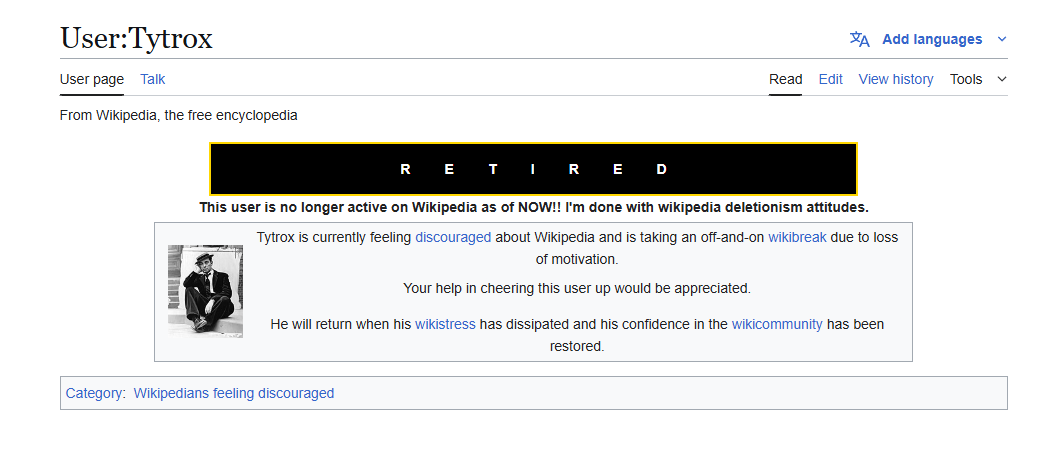Click the User:Tytrox page heading
Viewport: 1052px width, 467px height.
pos(136,38)
